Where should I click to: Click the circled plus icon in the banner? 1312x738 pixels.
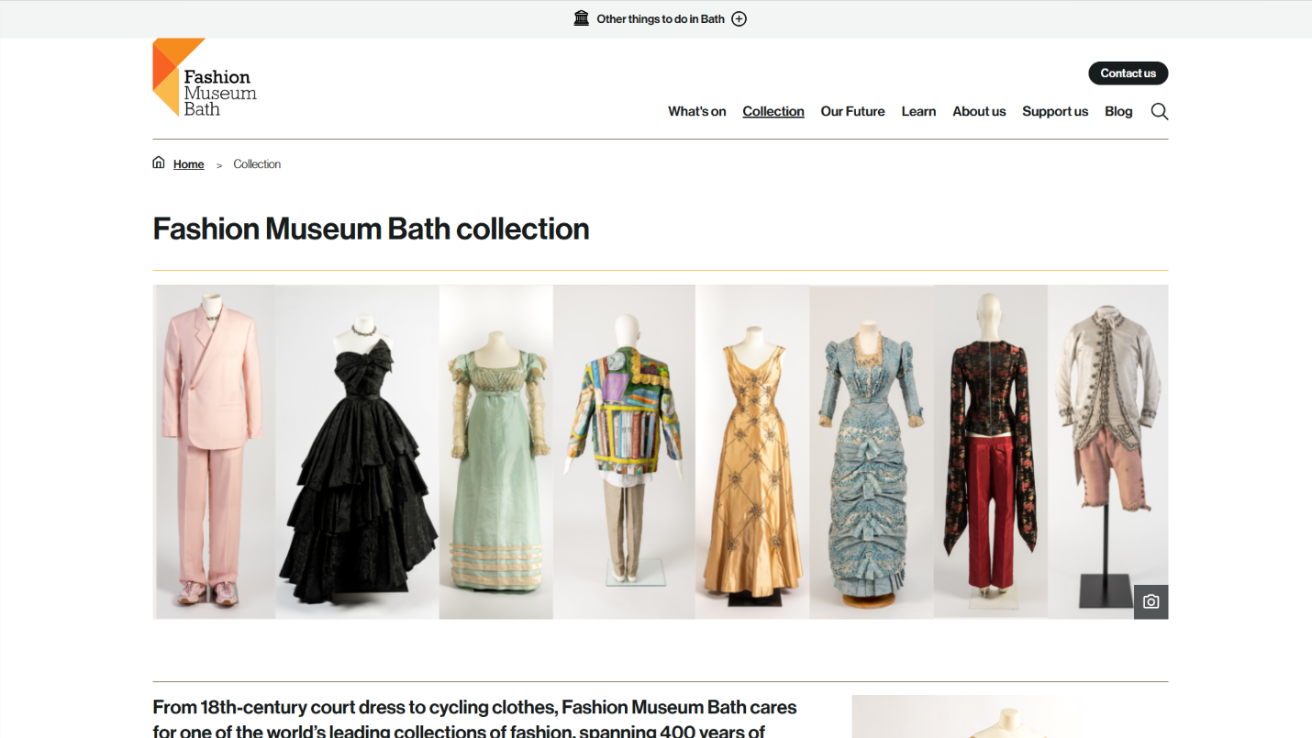pos(738,18)
